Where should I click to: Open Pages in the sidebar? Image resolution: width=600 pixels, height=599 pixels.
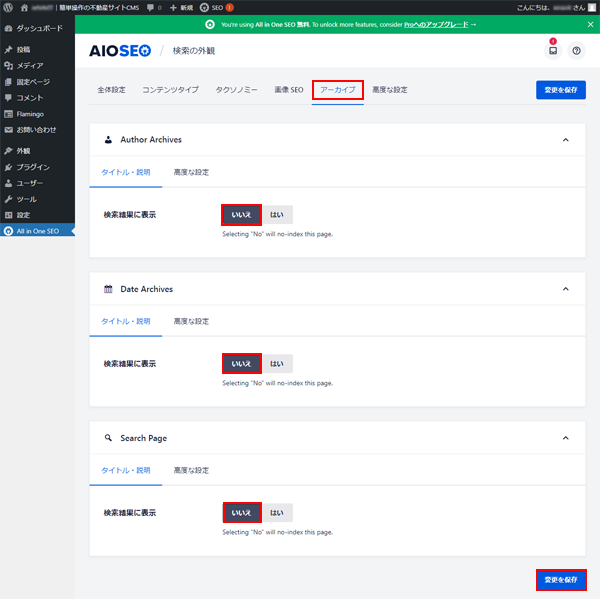(x=38, y=82)
